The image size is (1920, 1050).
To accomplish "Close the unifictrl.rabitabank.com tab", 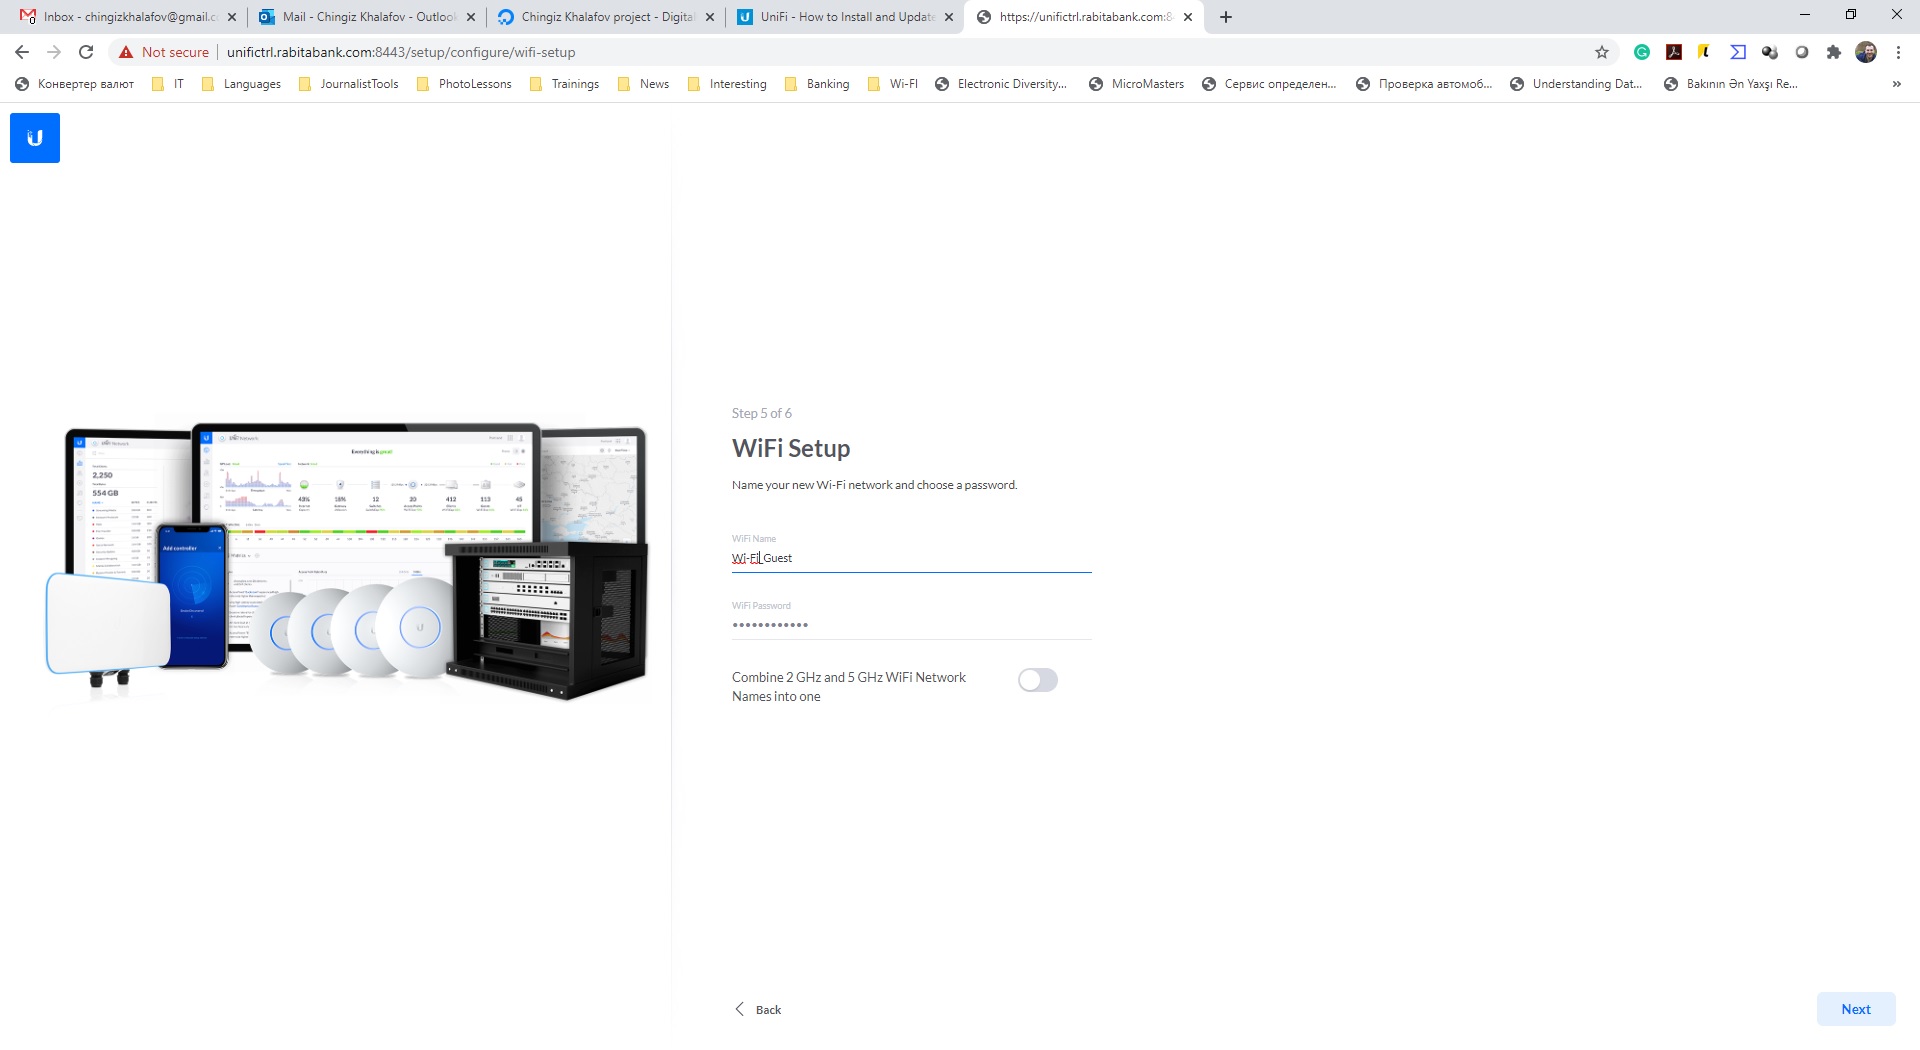I will click(1188, 17).
